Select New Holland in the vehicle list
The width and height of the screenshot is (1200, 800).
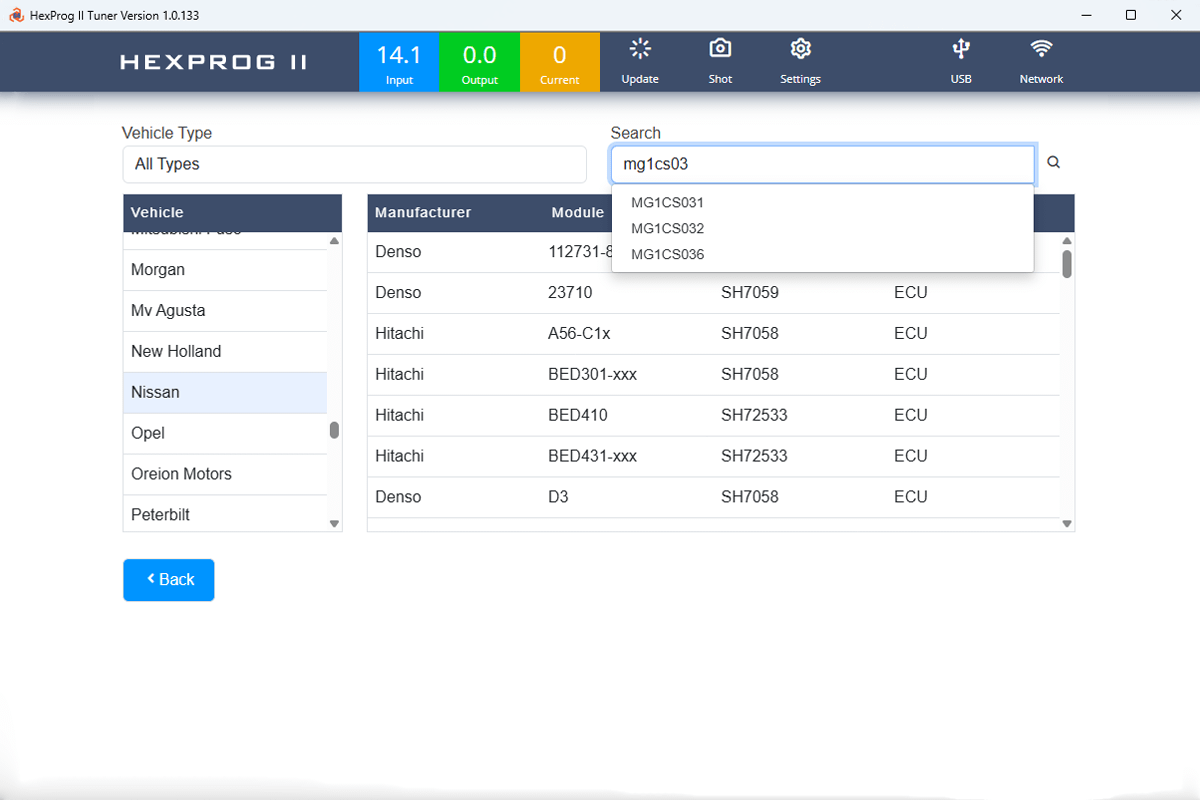pos(225,352)
